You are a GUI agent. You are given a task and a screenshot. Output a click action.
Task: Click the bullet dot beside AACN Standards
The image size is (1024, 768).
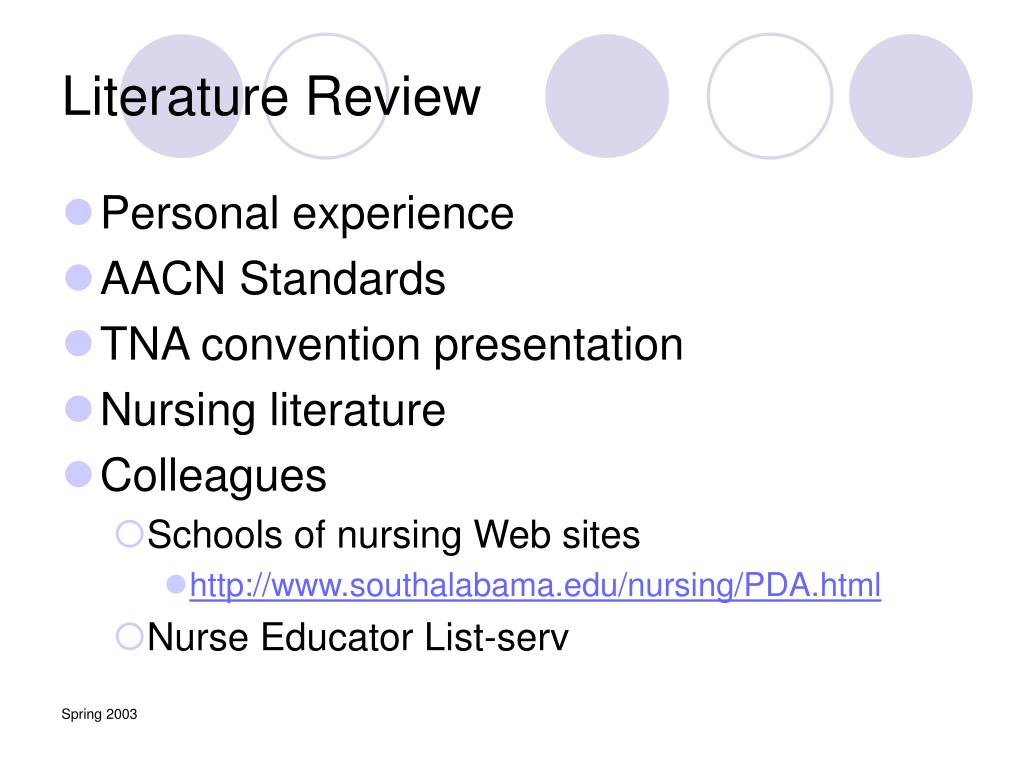pyautogui.click(x=78, y=278)
